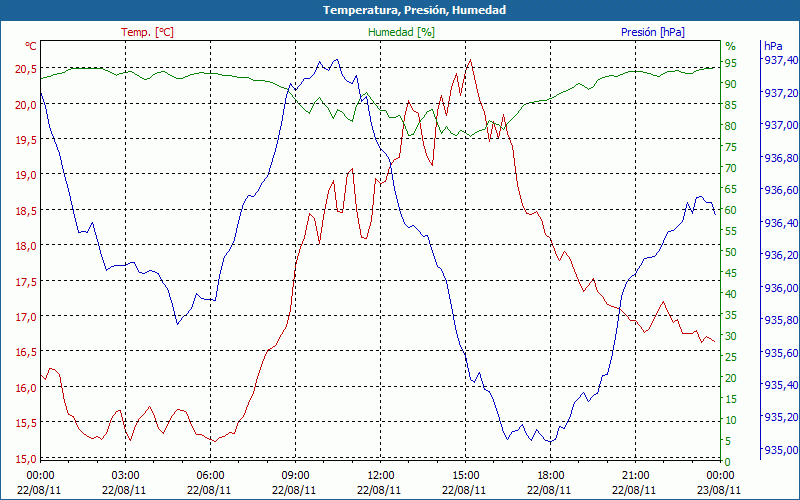
Task: Click the 90 tick on the humidity axis
Action: 731,84
